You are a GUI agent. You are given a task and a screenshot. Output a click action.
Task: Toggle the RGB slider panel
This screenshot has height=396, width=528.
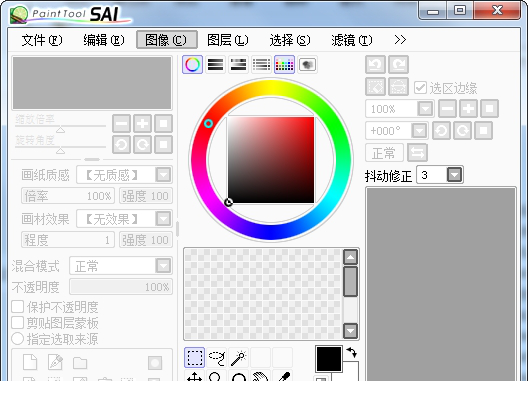click(x=216, y=64)
